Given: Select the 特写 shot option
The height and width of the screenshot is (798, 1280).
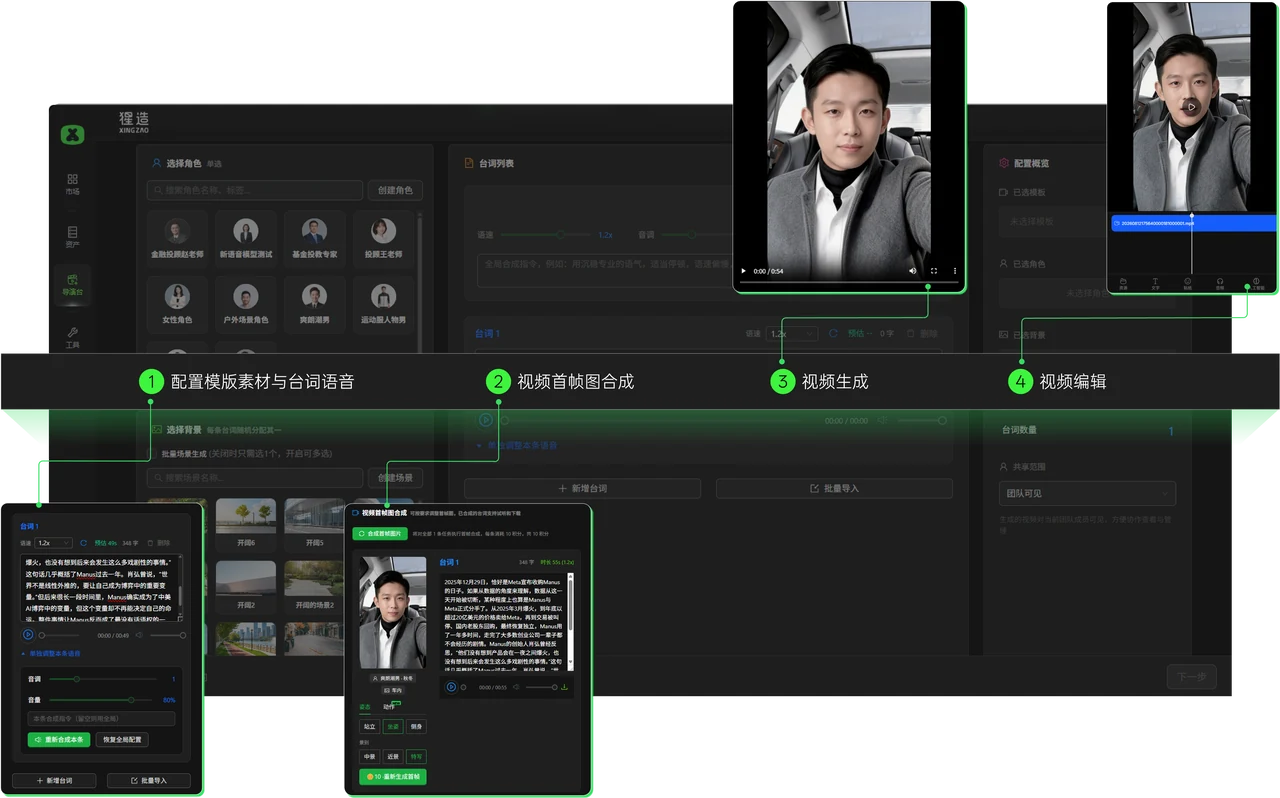Looking at the screenshot, I should click(417, 757).
